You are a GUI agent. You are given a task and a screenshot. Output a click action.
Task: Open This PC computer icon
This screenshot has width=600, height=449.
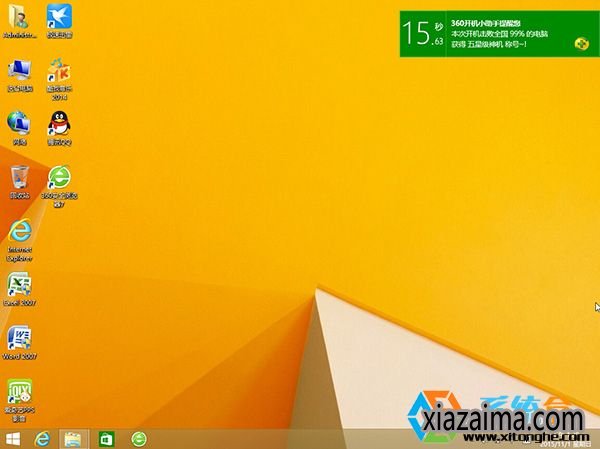pyautogui.click(x=20, y=76)
